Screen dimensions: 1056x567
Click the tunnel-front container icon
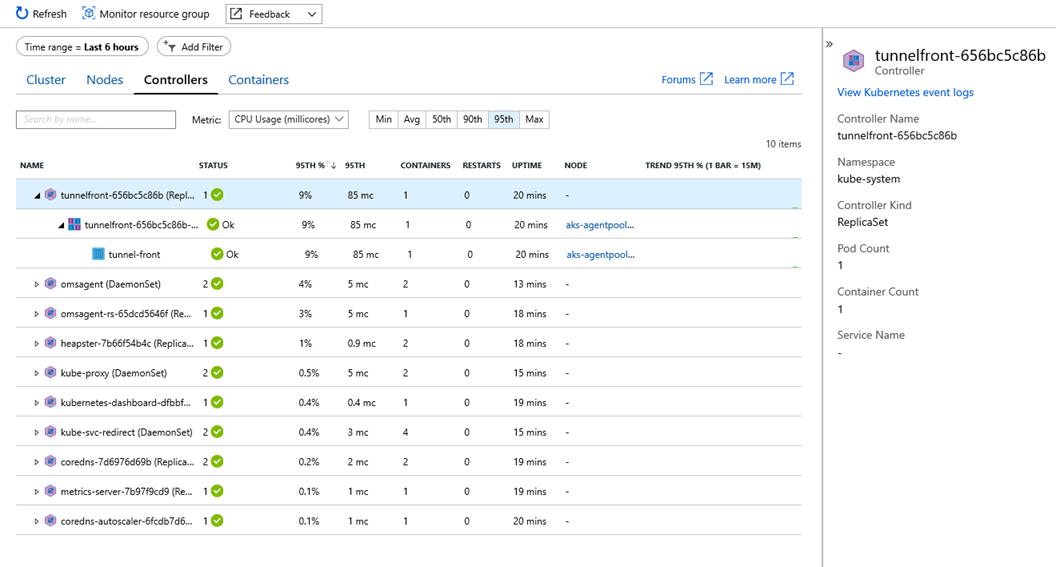coord(98,254)
